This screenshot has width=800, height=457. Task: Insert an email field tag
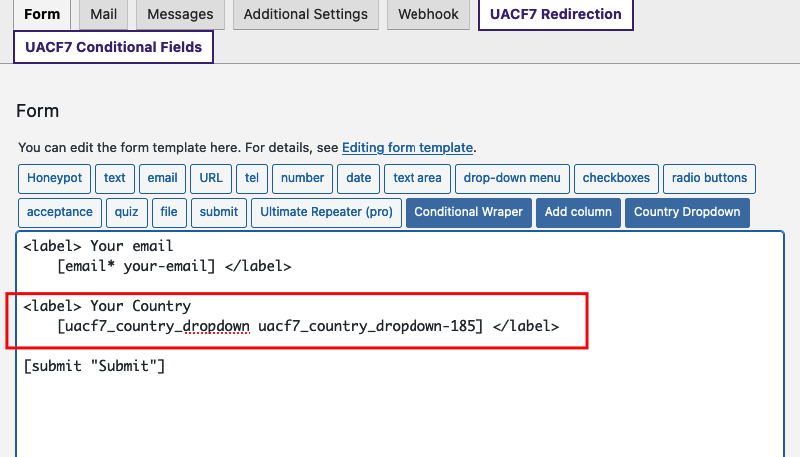point(162,179)
